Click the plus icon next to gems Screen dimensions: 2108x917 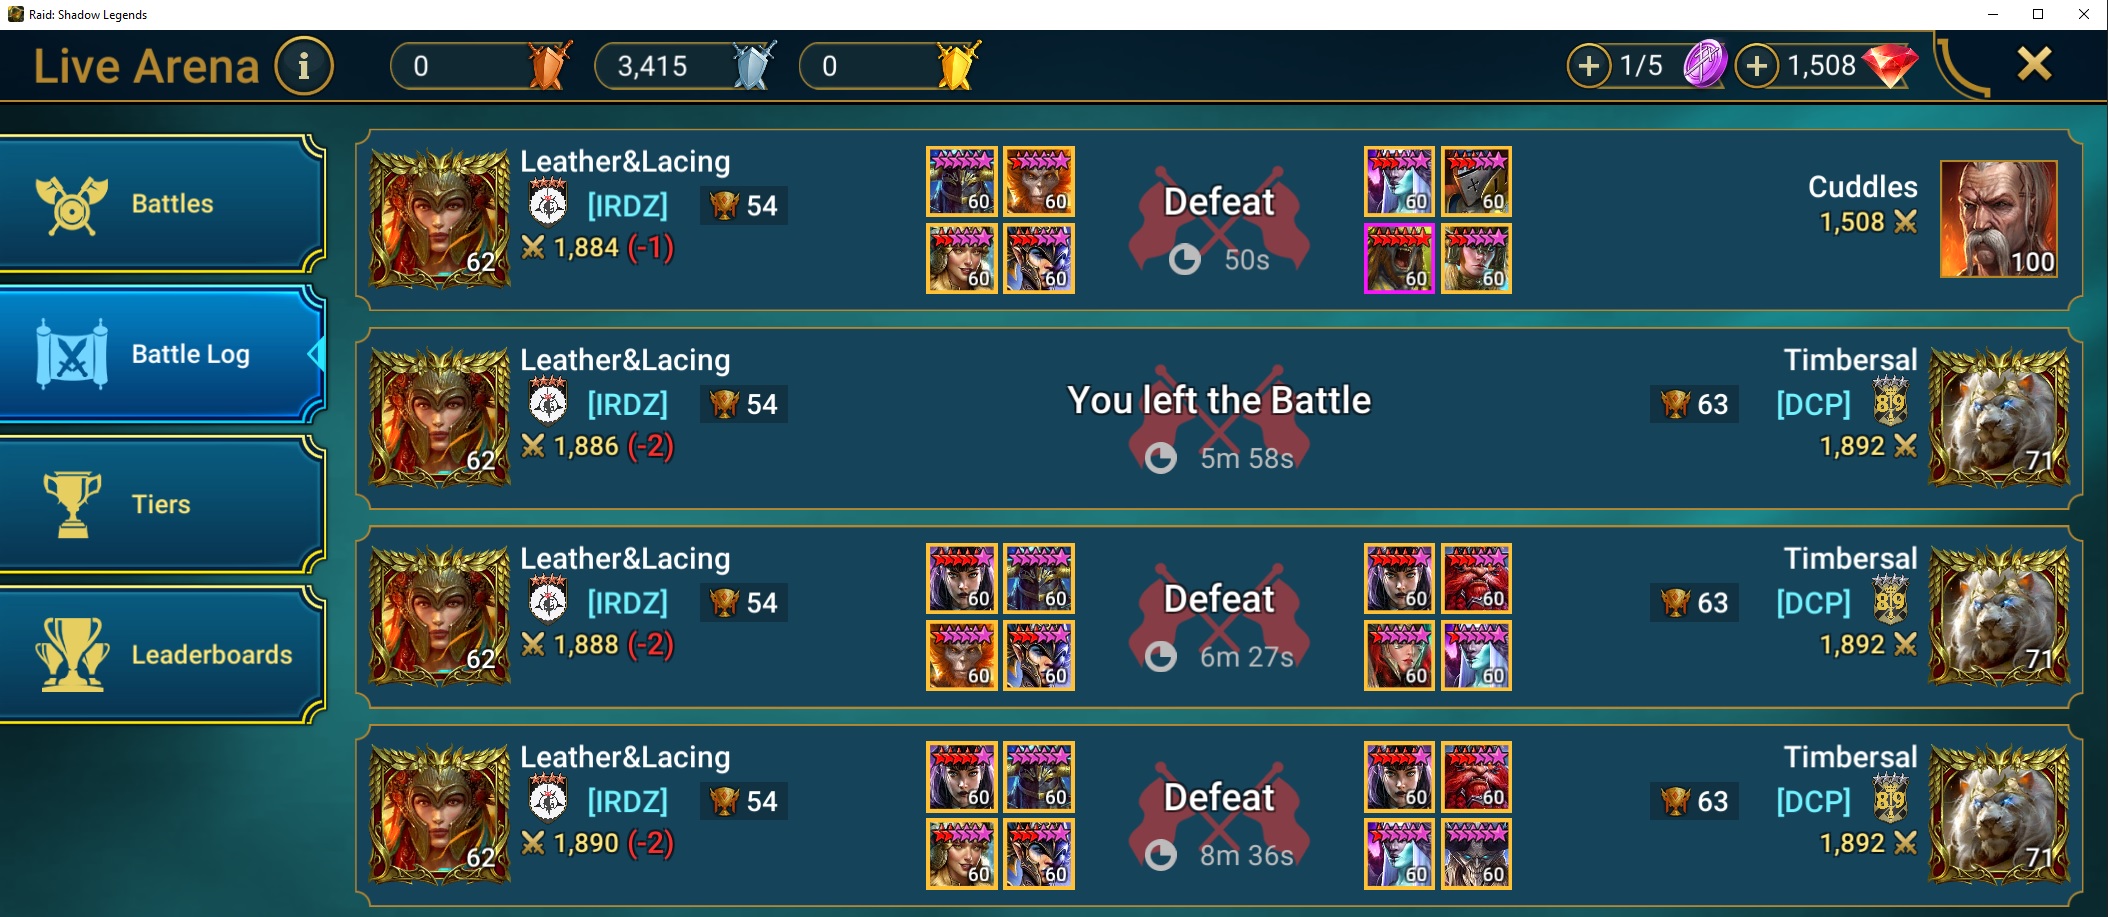click(x=1757, y=66)
